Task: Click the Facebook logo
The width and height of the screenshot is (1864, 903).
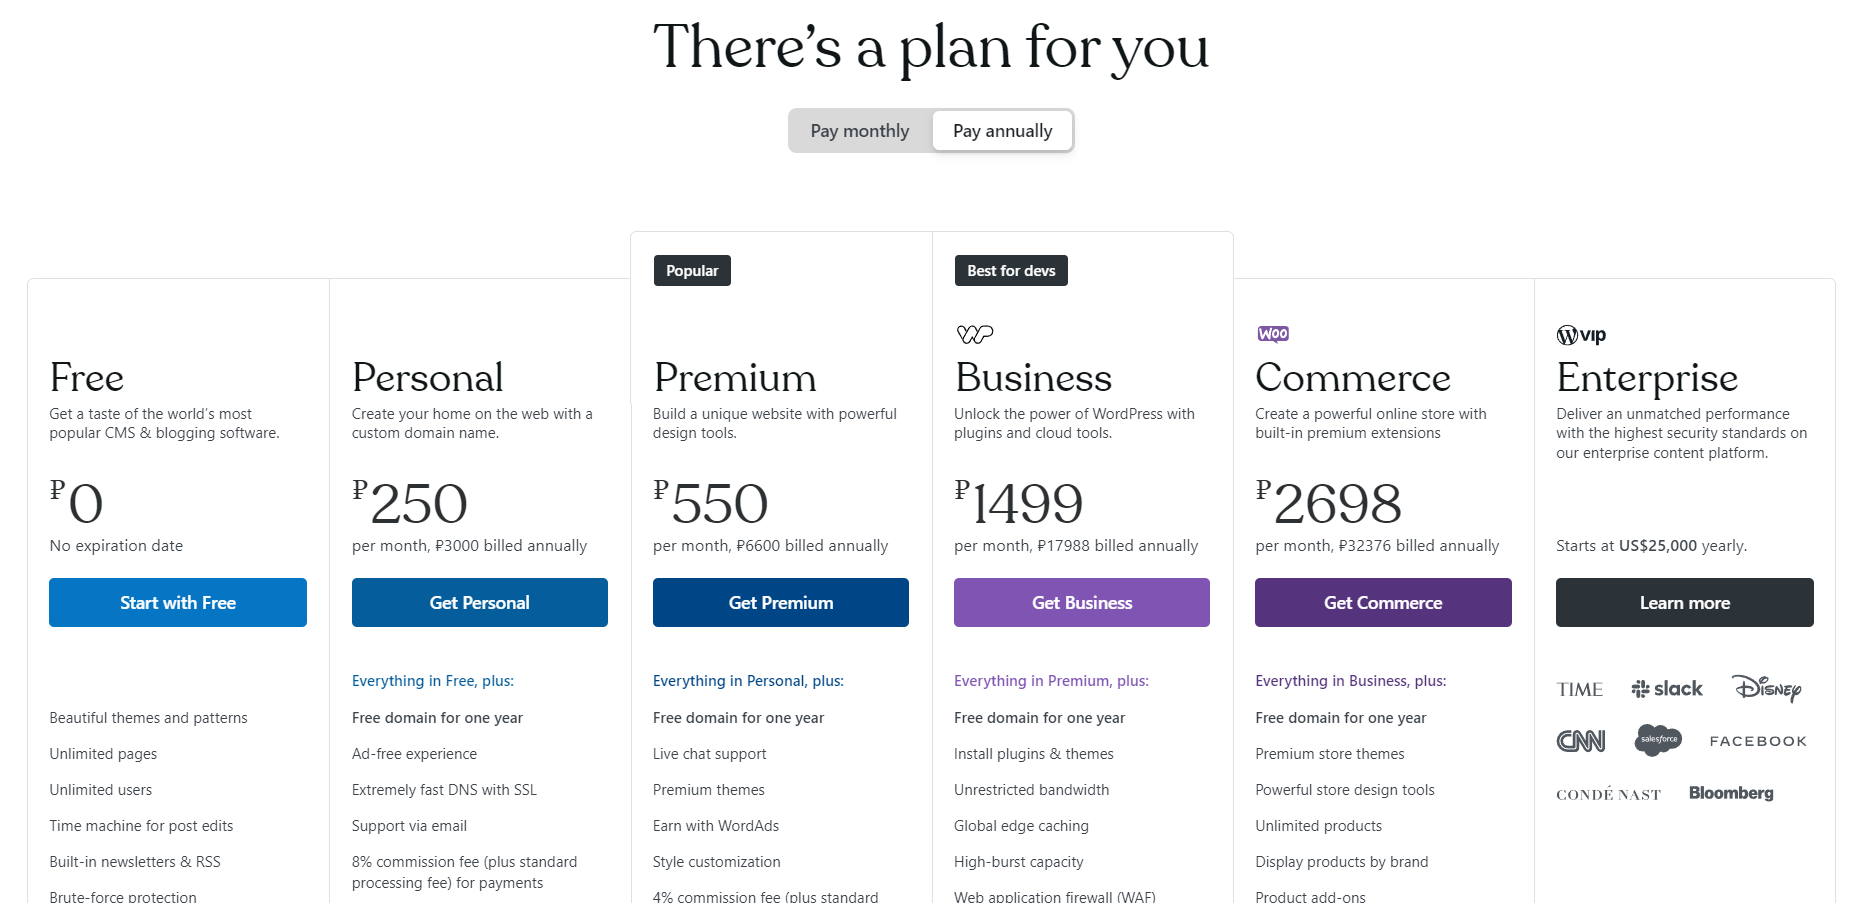Action: 1758,741
